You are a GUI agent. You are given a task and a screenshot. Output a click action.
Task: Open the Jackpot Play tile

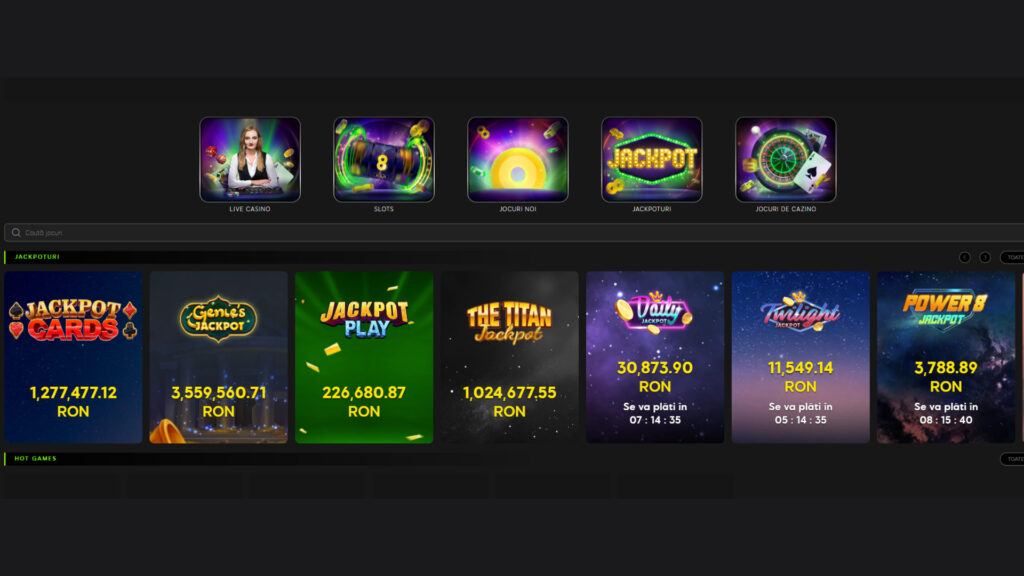click(364, 357)
